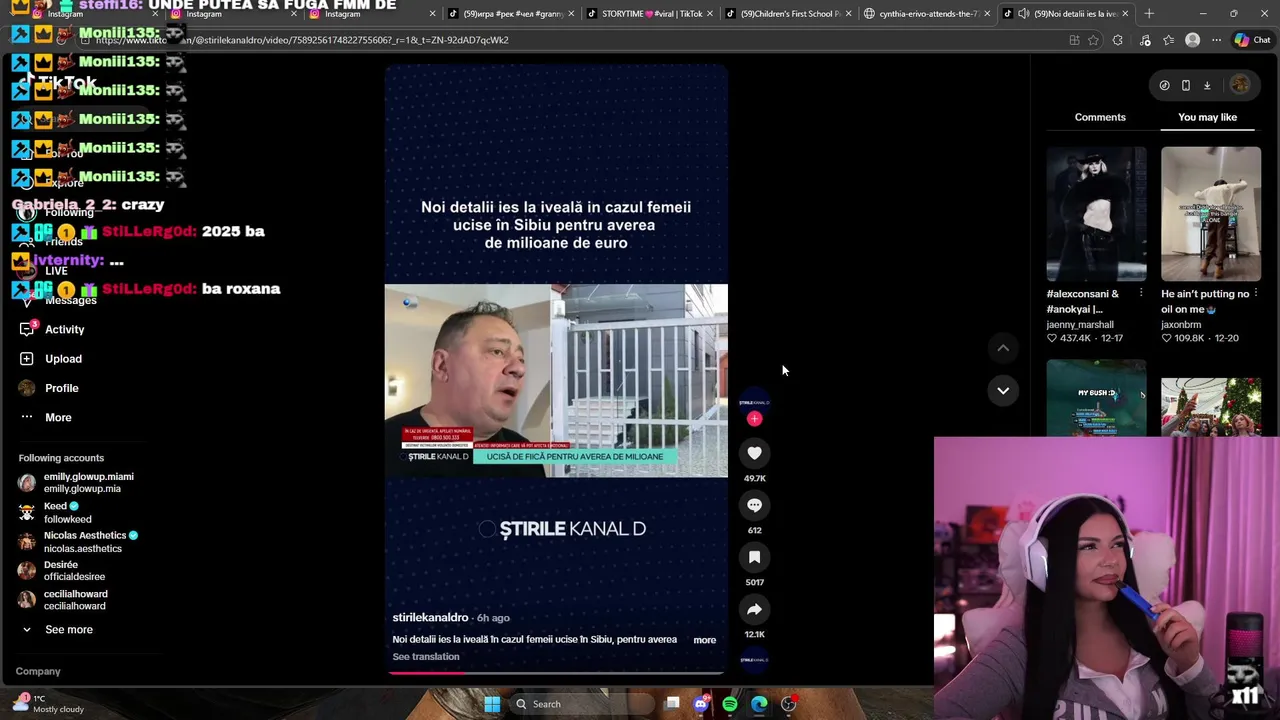Follow the creator with the red plus button
The width and height of the screenshot is (1280, 720).
tap(754, 419)
